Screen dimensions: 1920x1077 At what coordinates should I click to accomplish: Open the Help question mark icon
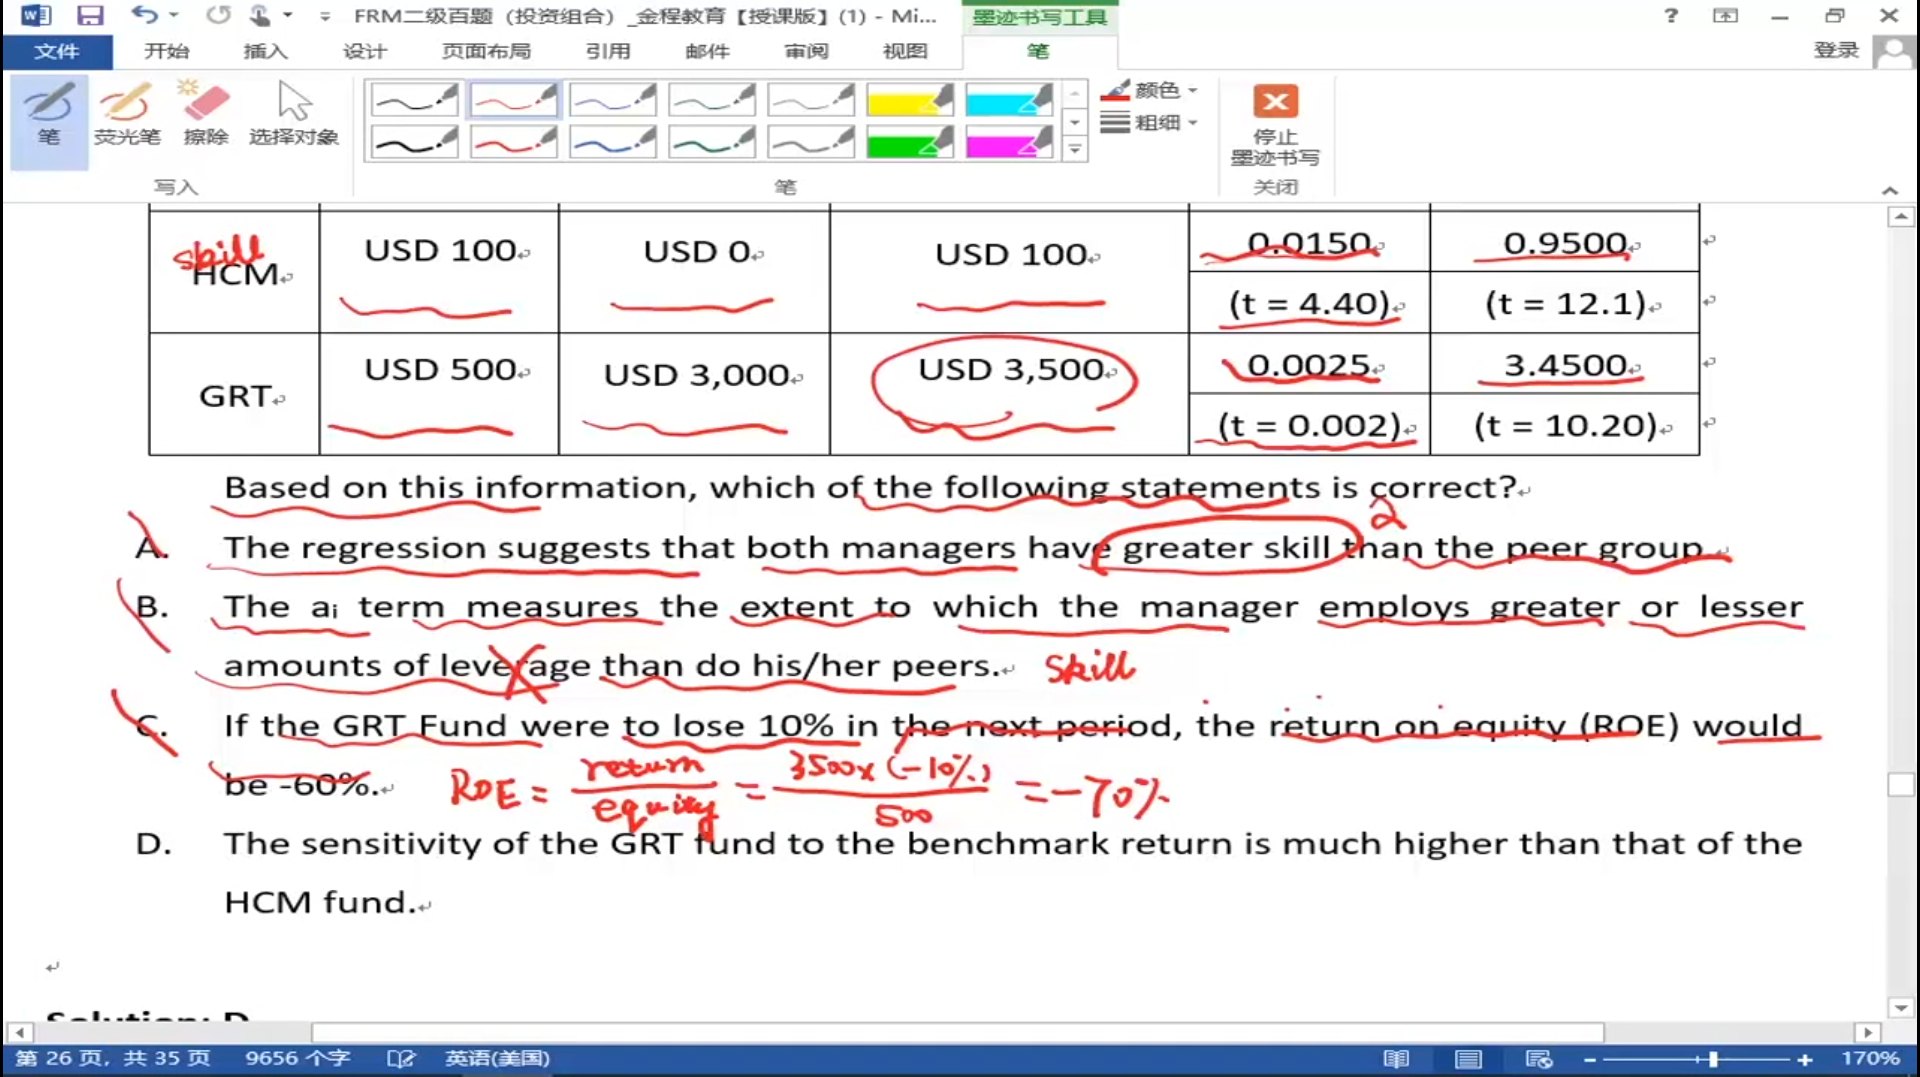pyautogui.click(x=1670, y=15)
